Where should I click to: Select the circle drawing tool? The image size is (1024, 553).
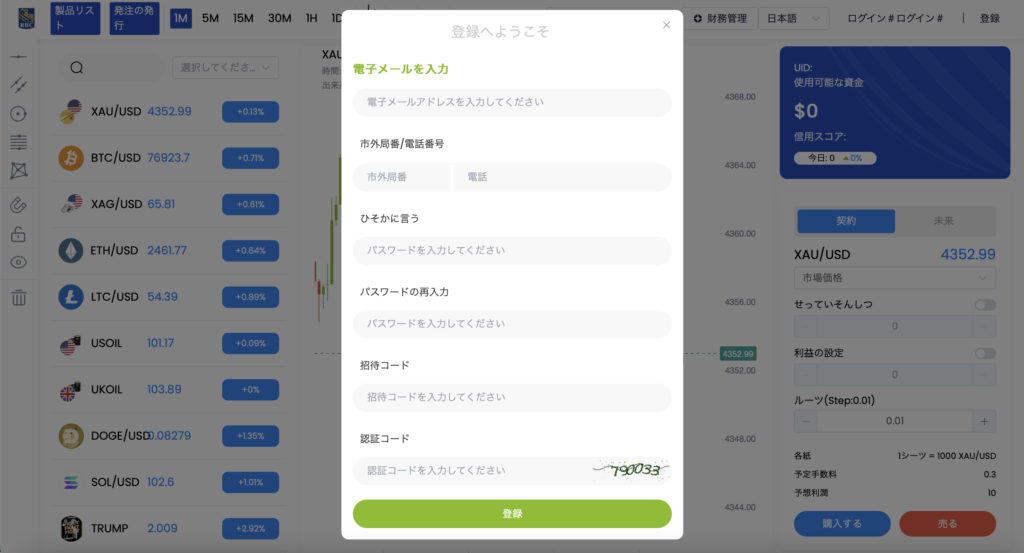[18, 114]
